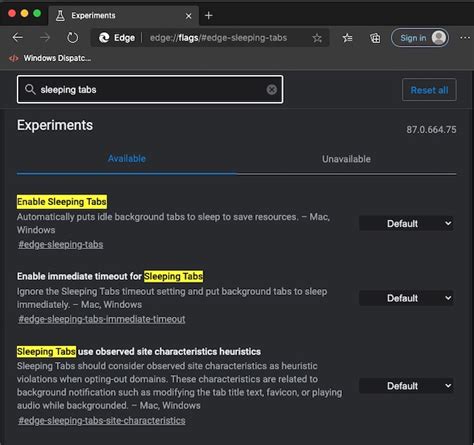
Task: Open #edge-sleeping-tabs-immediate-timeout link
Action: click(102, 319)
